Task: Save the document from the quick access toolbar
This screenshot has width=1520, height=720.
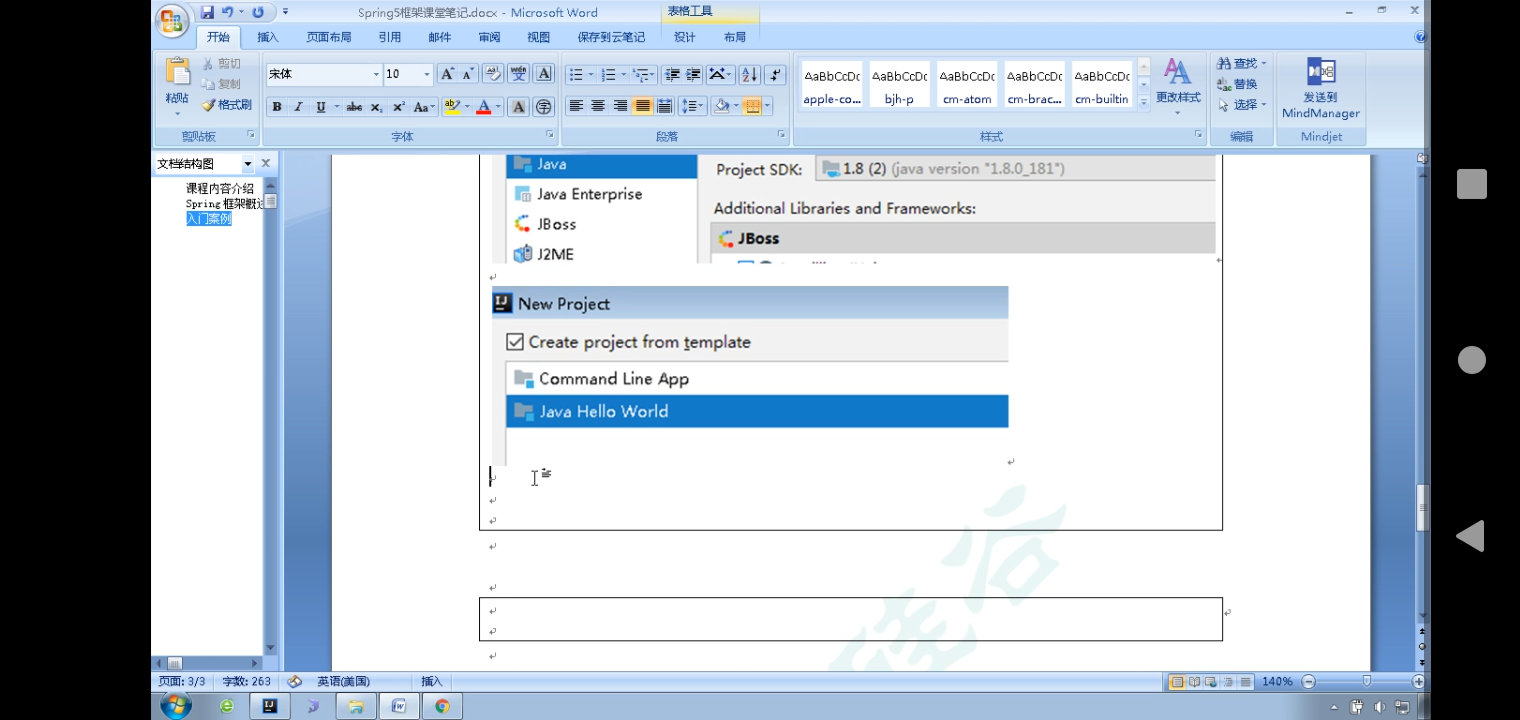Action: pos(207,12)
